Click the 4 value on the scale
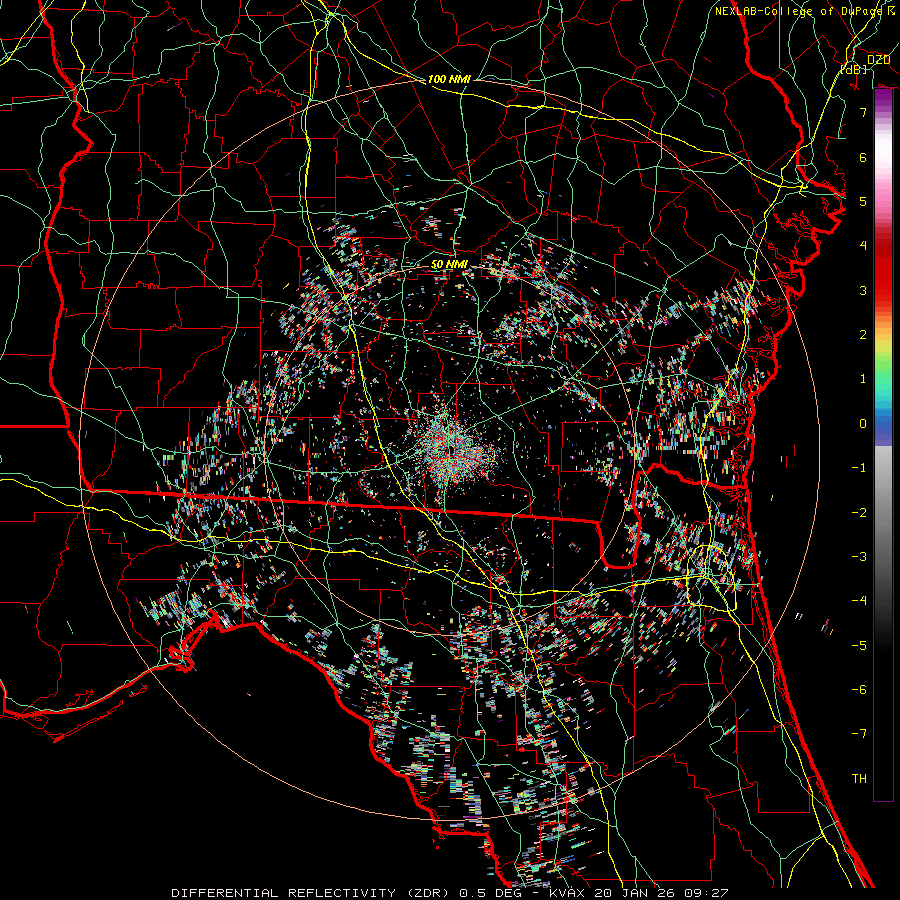 click(x=863, y=246)
